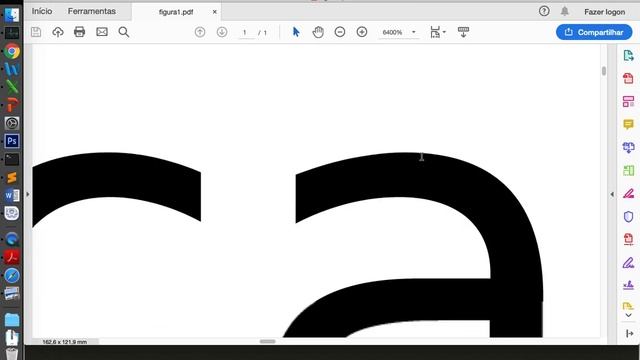Open the Comment tool
The image size is (640, 360).
[629, 124]
